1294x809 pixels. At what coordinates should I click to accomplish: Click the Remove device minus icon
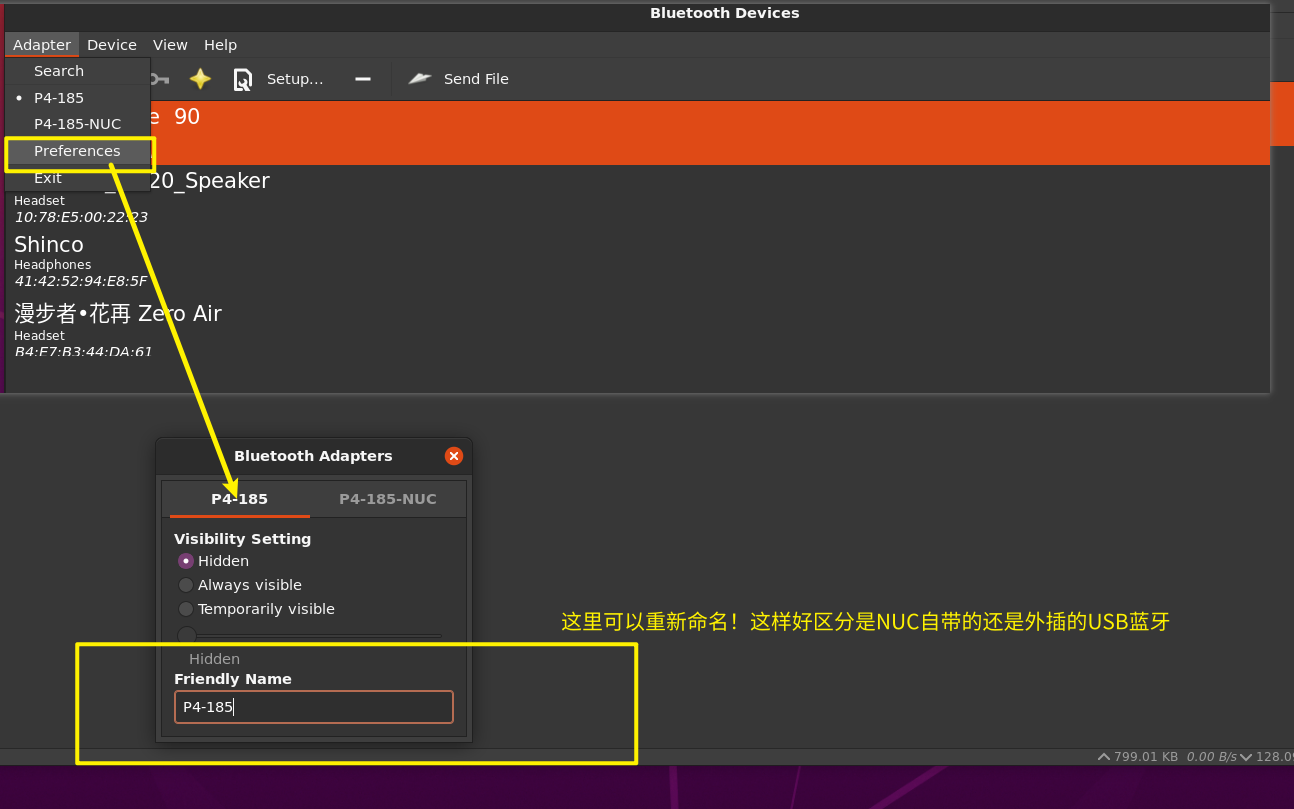[363, 79]
